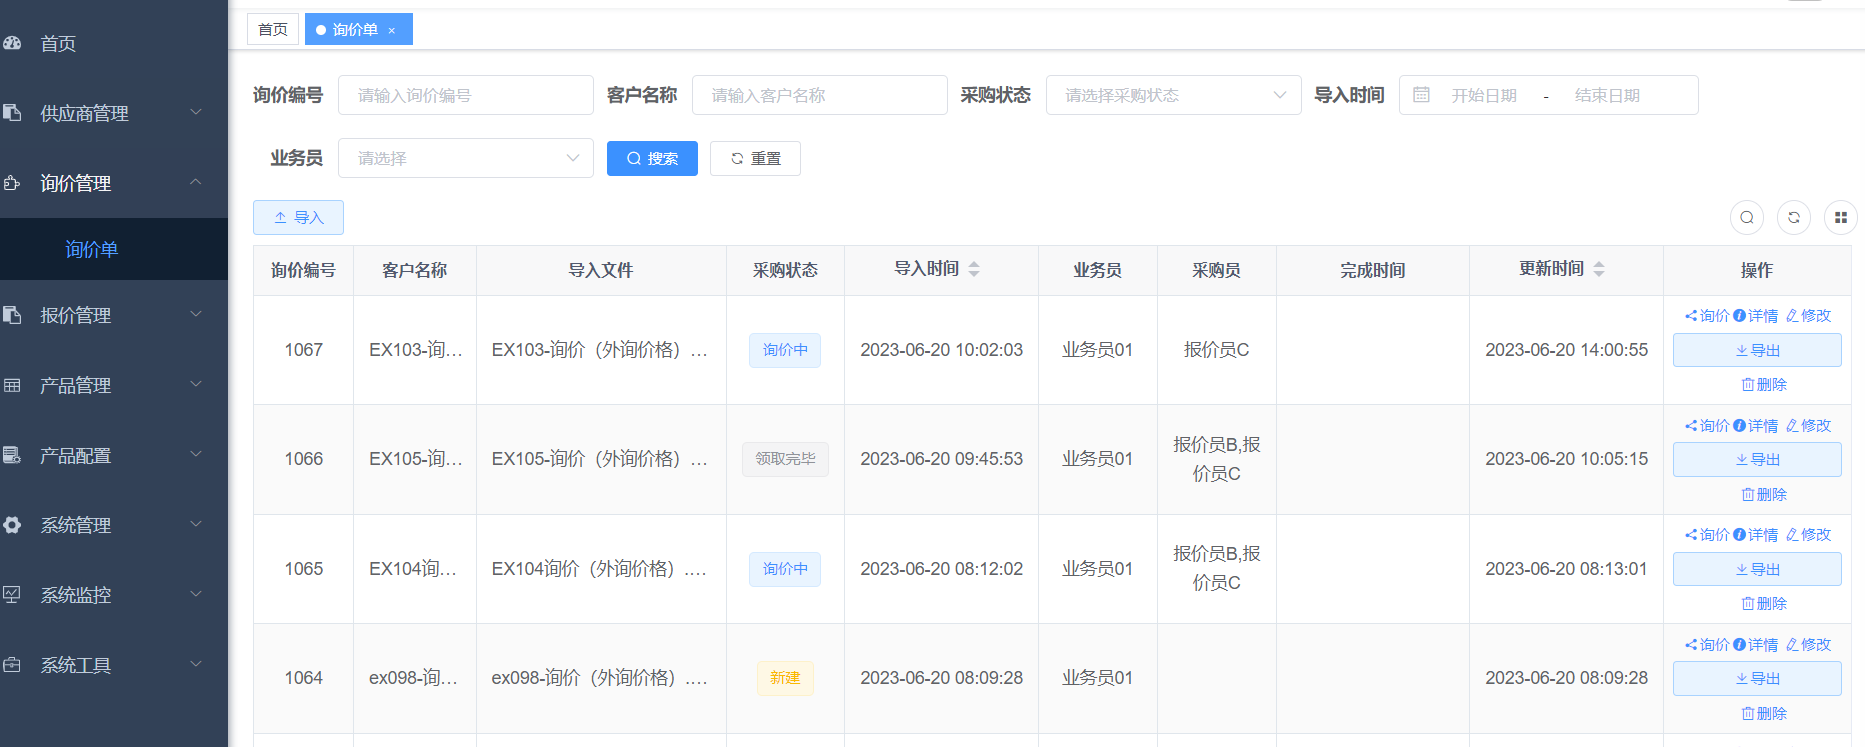The image size is (1865, 747).
Task: Click the 询价中 status tag in row 1067
Action: pos(785,350)
